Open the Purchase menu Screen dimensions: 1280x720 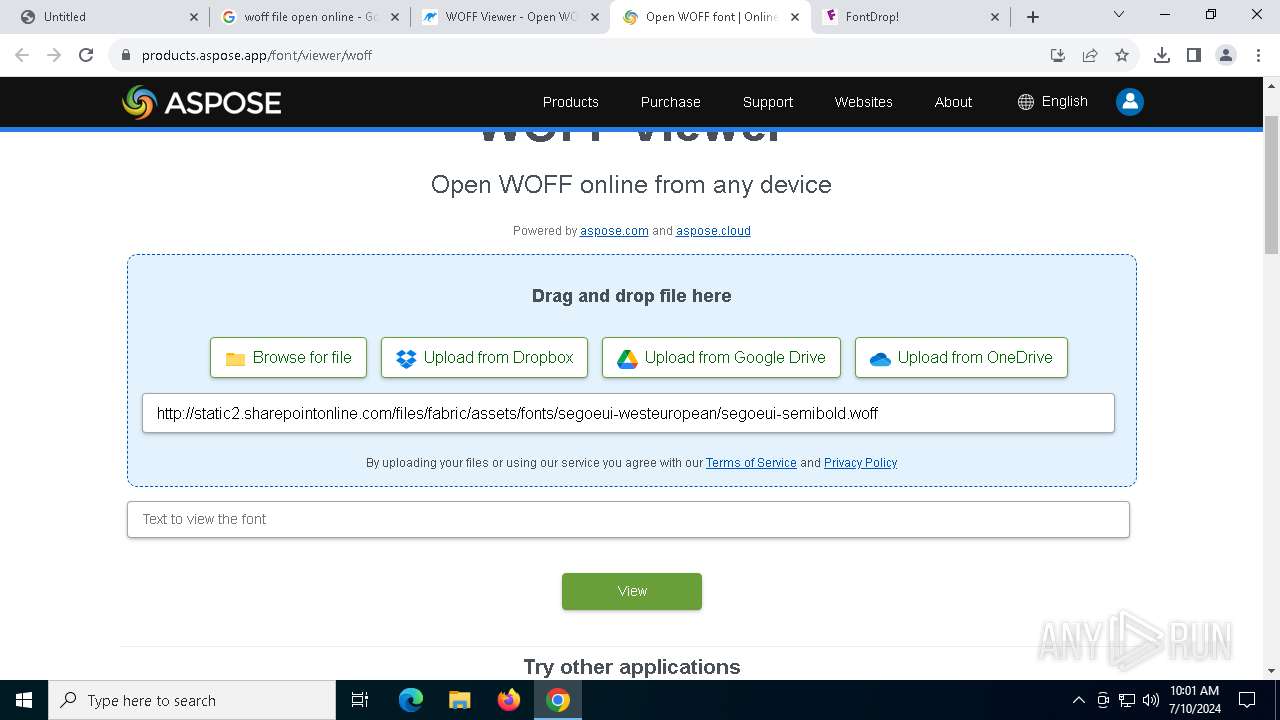tap(670, 102)
